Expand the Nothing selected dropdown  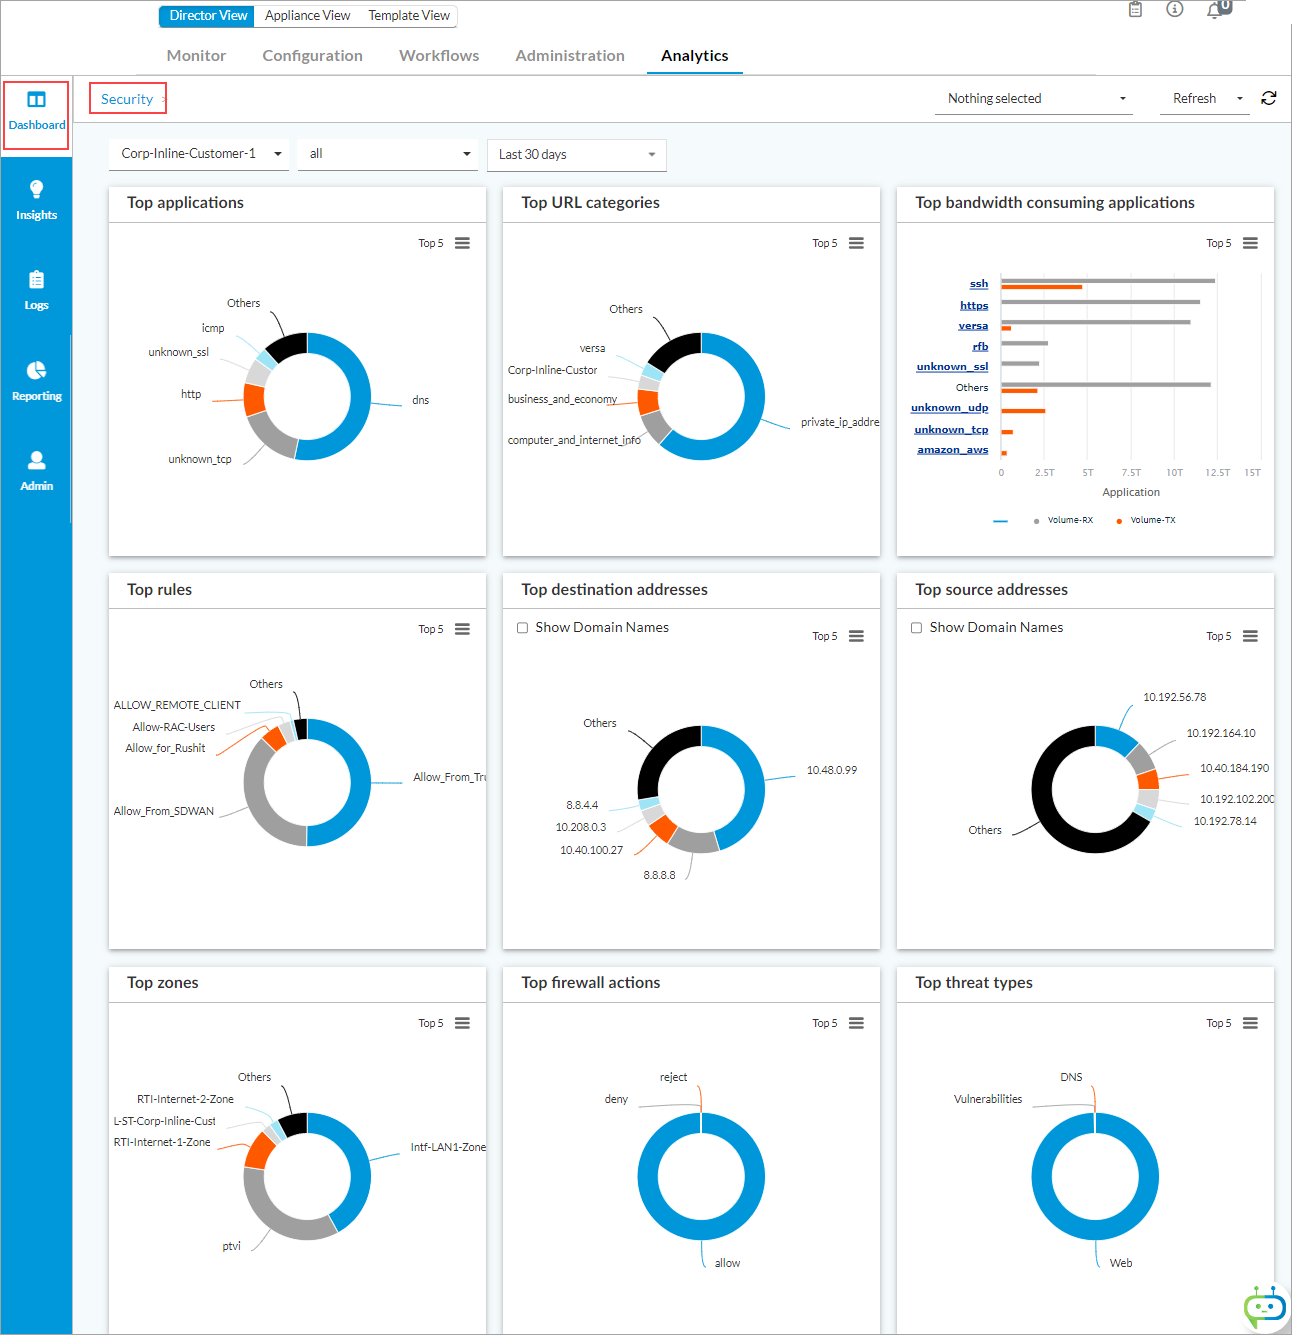pos(1033,99)
